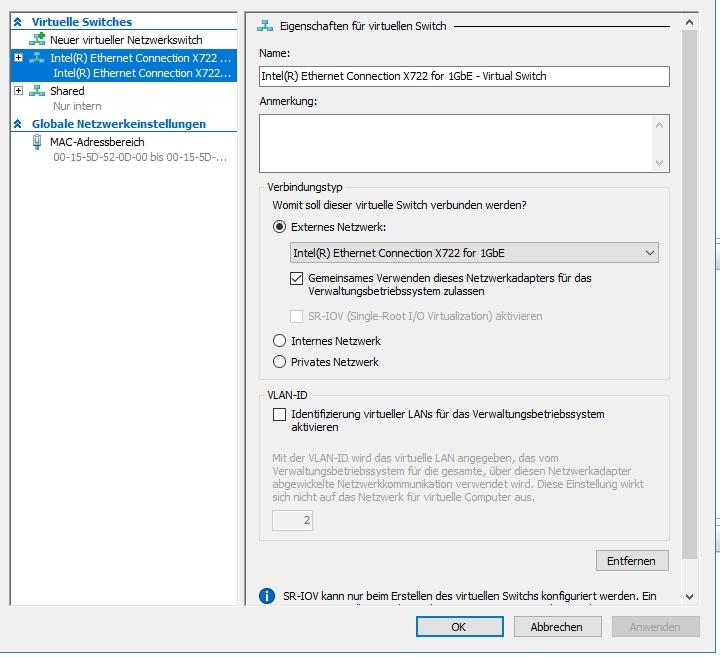Enable VLAN identification for management OS checkbox
Viewport: 720px width, 657px height.
(x=279, y=414)
